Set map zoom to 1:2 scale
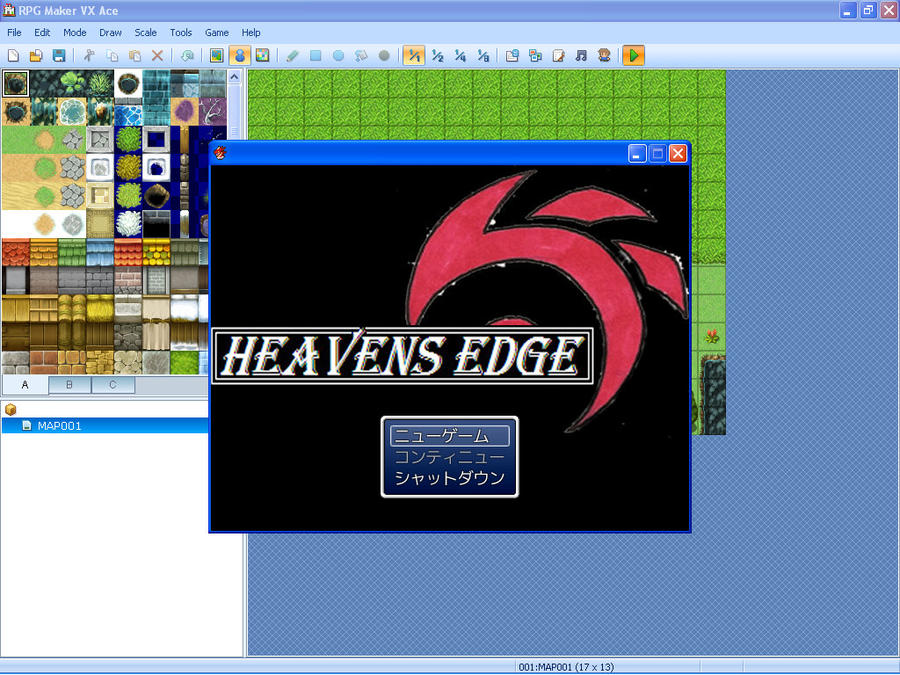Viewport: 900px width, 675px height. (437, 55)
